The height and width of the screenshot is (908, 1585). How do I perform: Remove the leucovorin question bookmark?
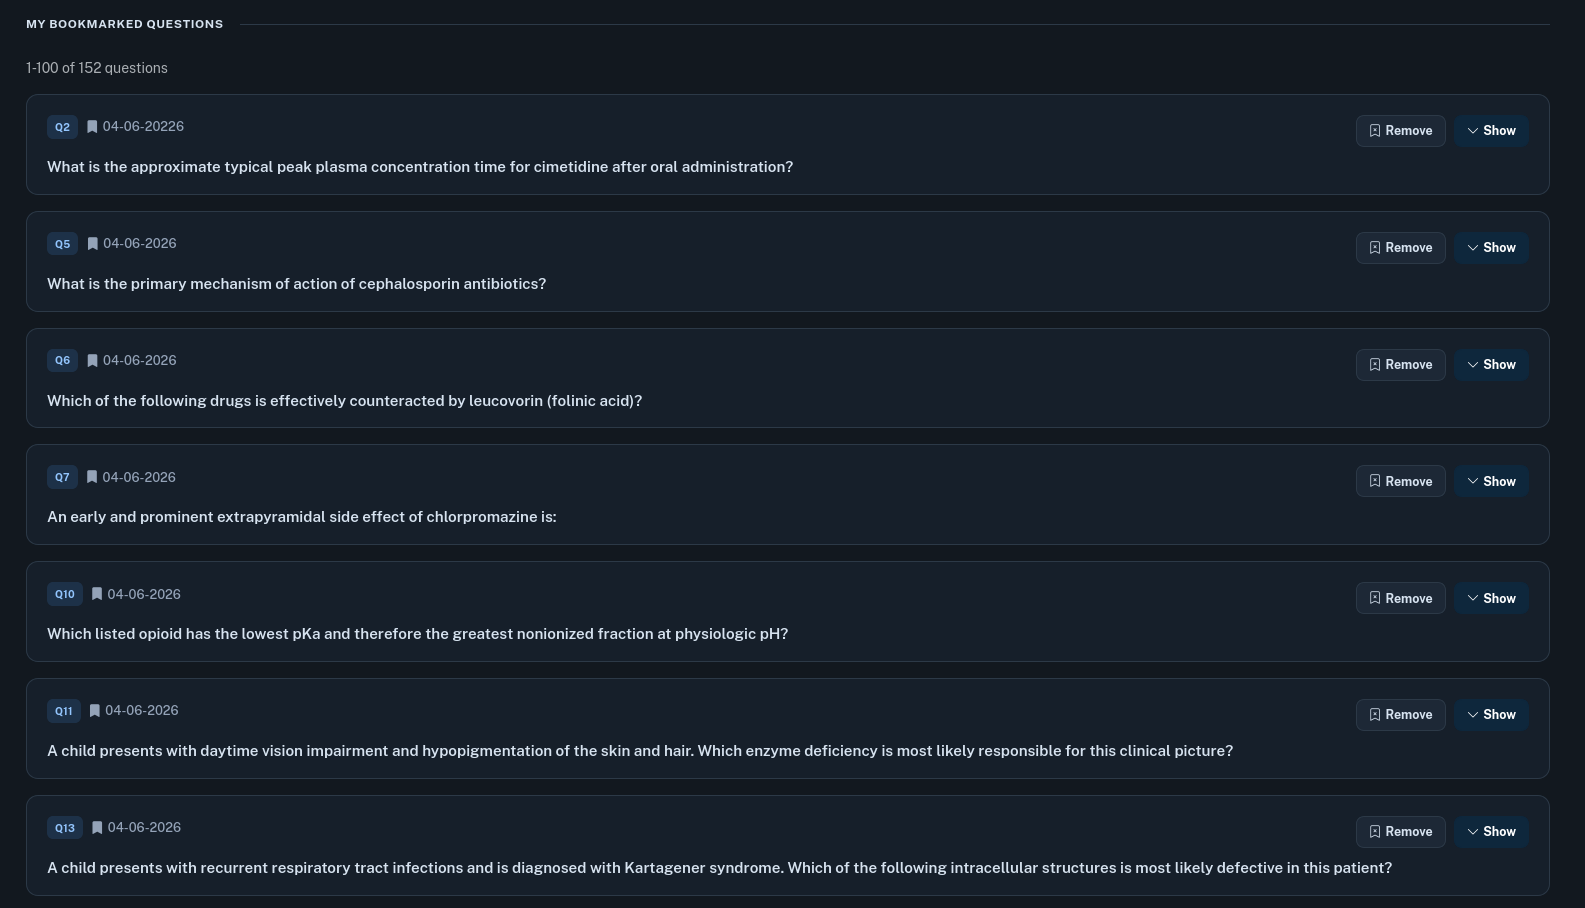tap(1400, 365)
